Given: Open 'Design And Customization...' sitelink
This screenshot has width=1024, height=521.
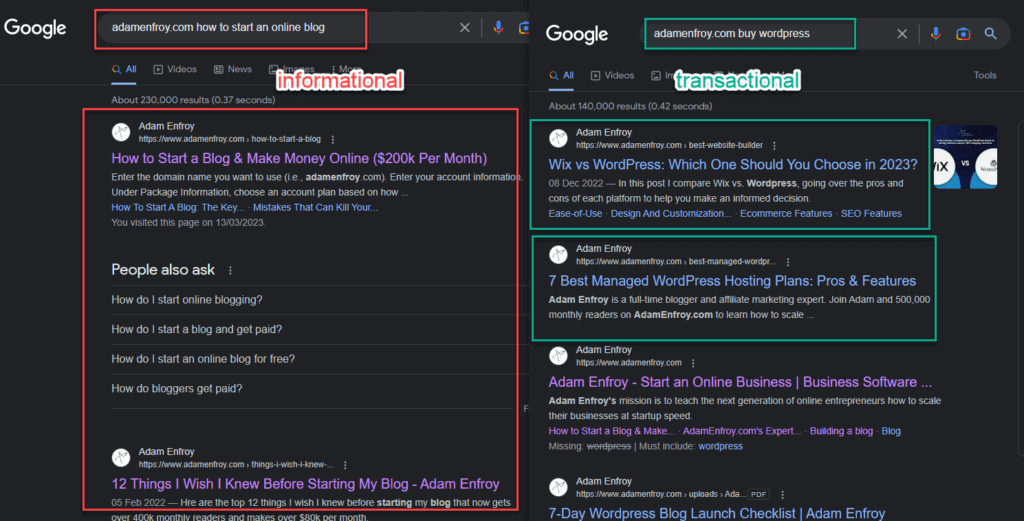Looking at the screenshot, I should tap(671, 214).
